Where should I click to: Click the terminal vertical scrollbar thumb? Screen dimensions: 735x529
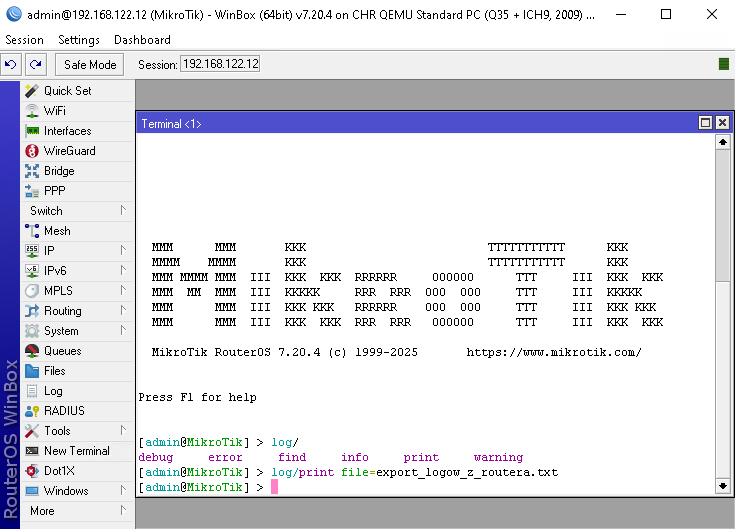723,216
